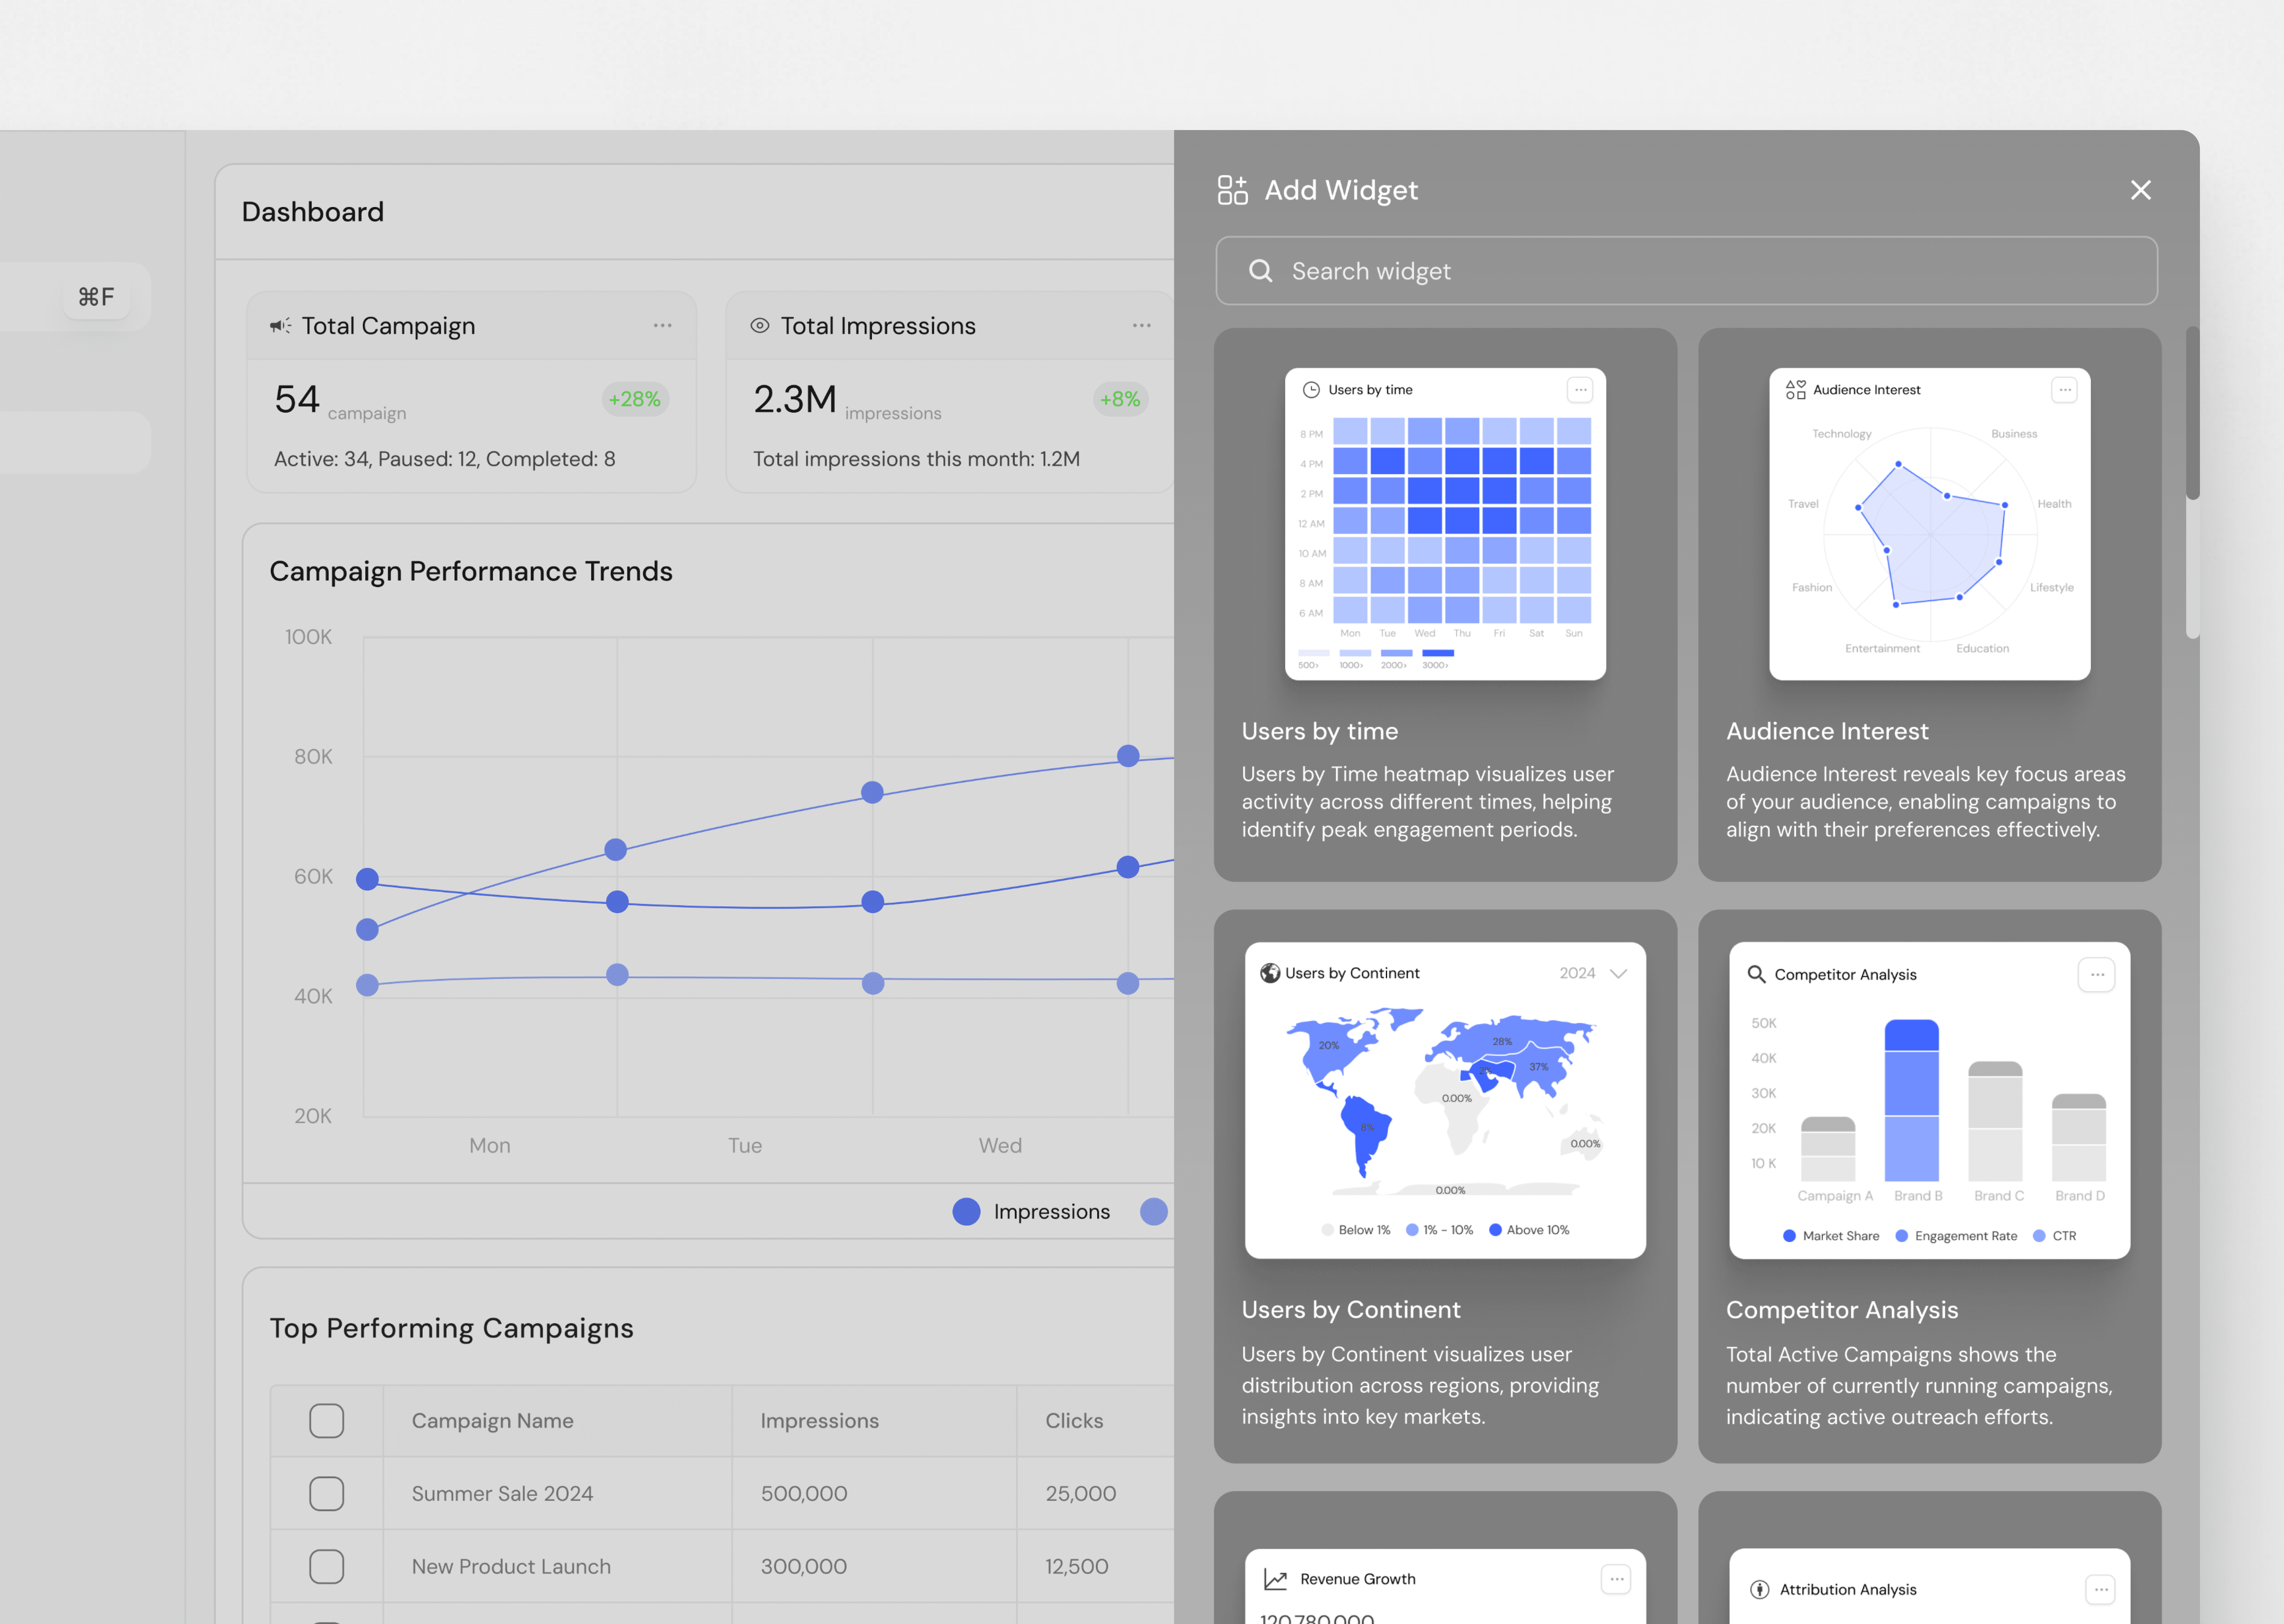This screenshot has width=2284, height=1624.
Task: Open Users by time preview ellipsis menu
Action: [x=1580, y=390]
